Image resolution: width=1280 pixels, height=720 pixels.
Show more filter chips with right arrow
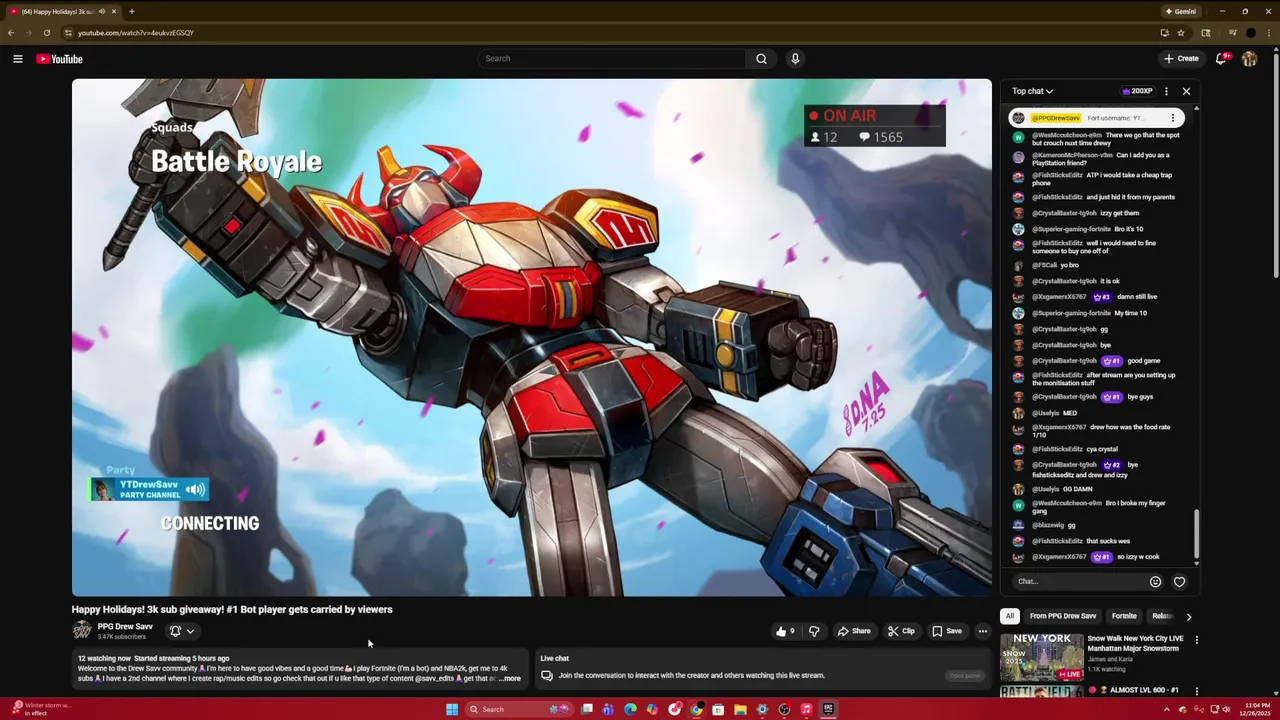[x=1188, y=617]
